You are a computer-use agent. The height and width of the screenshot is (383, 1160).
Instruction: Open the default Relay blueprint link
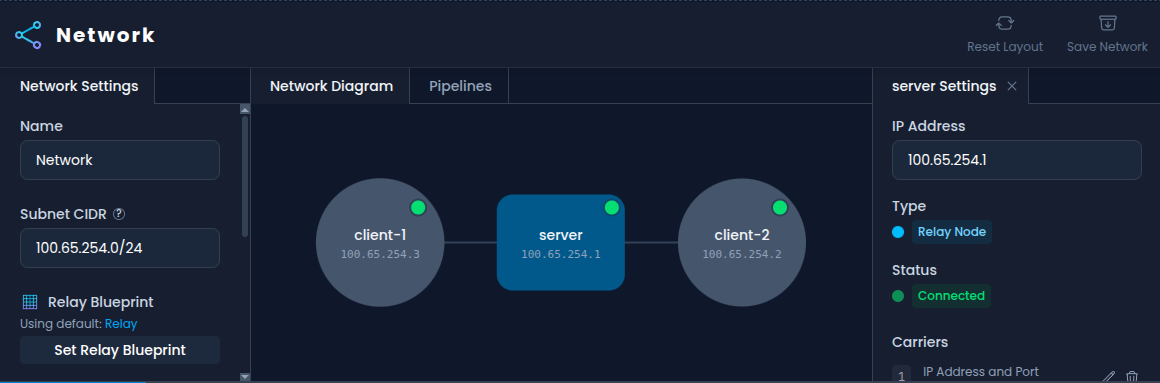121,324
